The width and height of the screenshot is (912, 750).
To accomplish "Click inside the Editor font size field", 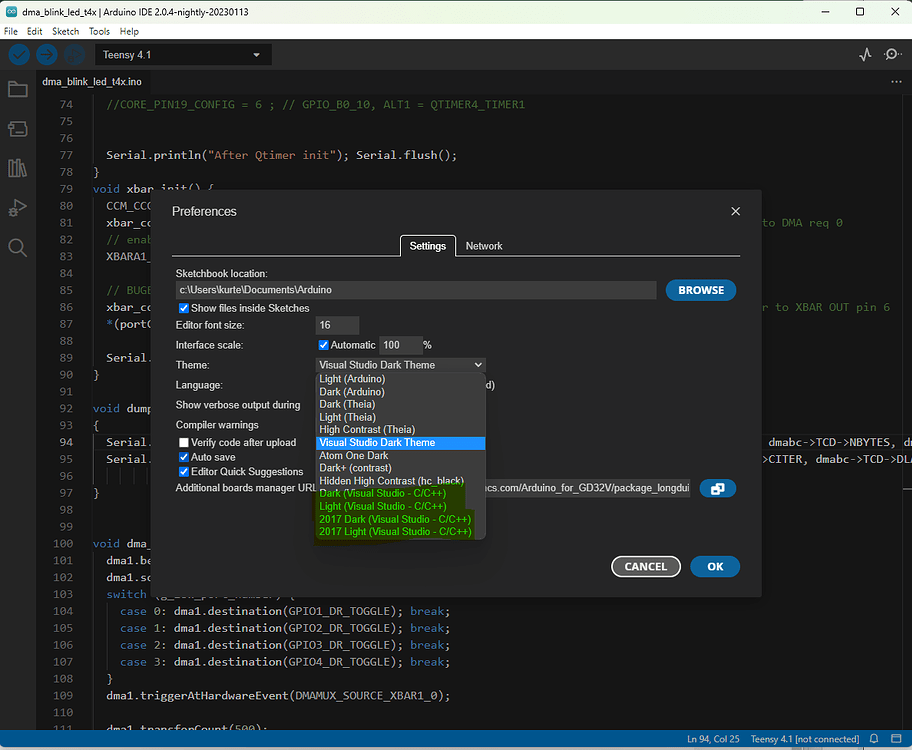I will pyautogui.click(x=335, y=325).
